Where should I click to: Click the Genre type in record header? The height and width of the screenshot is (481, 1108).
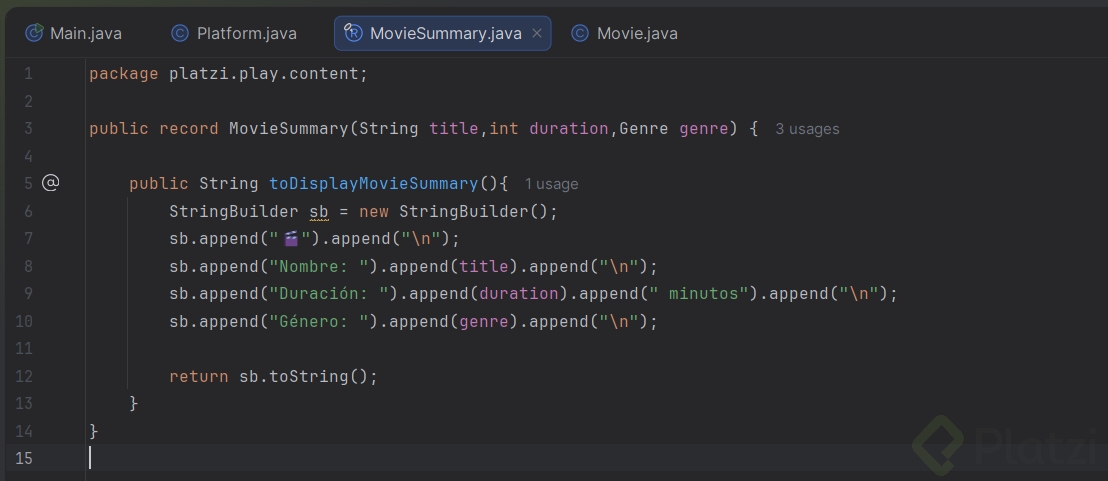tap(643, 128)
